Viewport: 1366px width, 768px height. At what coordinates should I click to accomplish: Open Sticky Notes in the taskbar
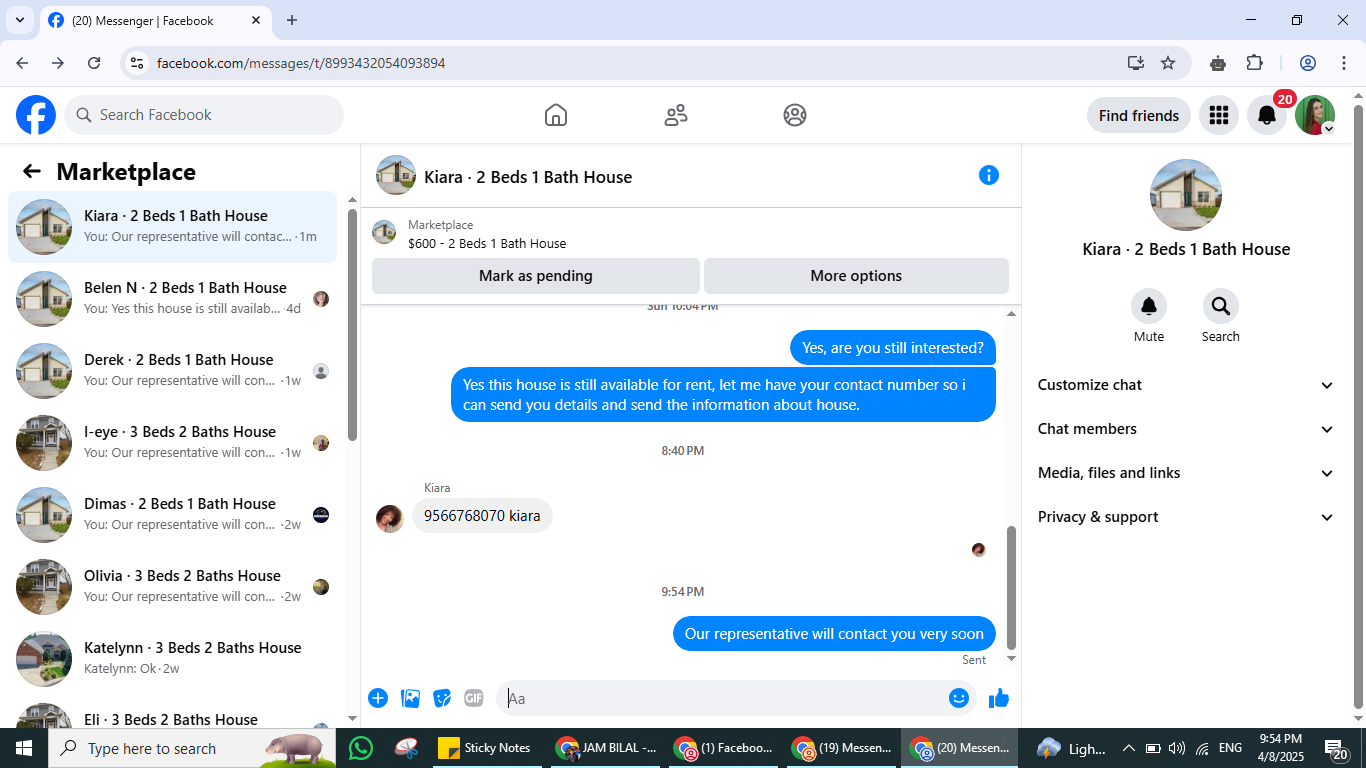485,748
